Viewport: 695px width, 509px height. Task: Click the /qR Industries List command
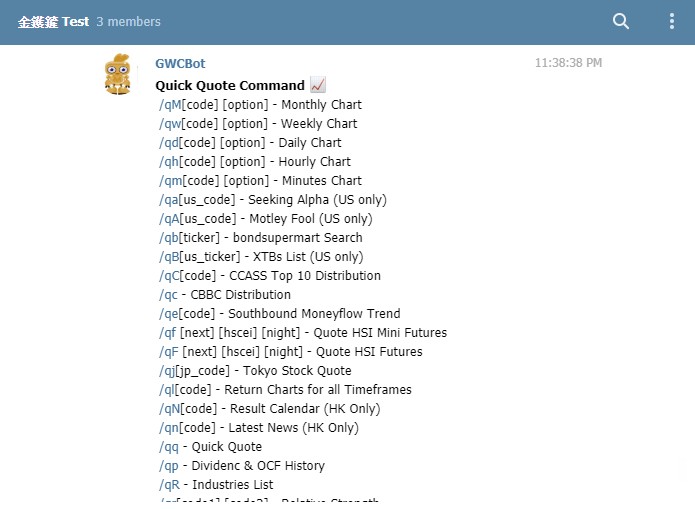pos(169,485)
